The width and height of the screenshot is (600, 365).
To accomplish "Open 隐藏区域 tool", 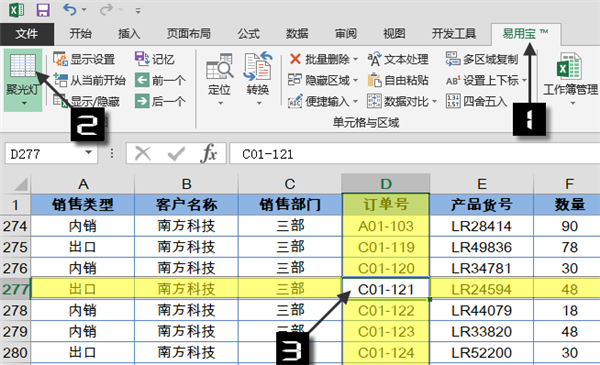I will pyautogui.click(x=323, y=80).
